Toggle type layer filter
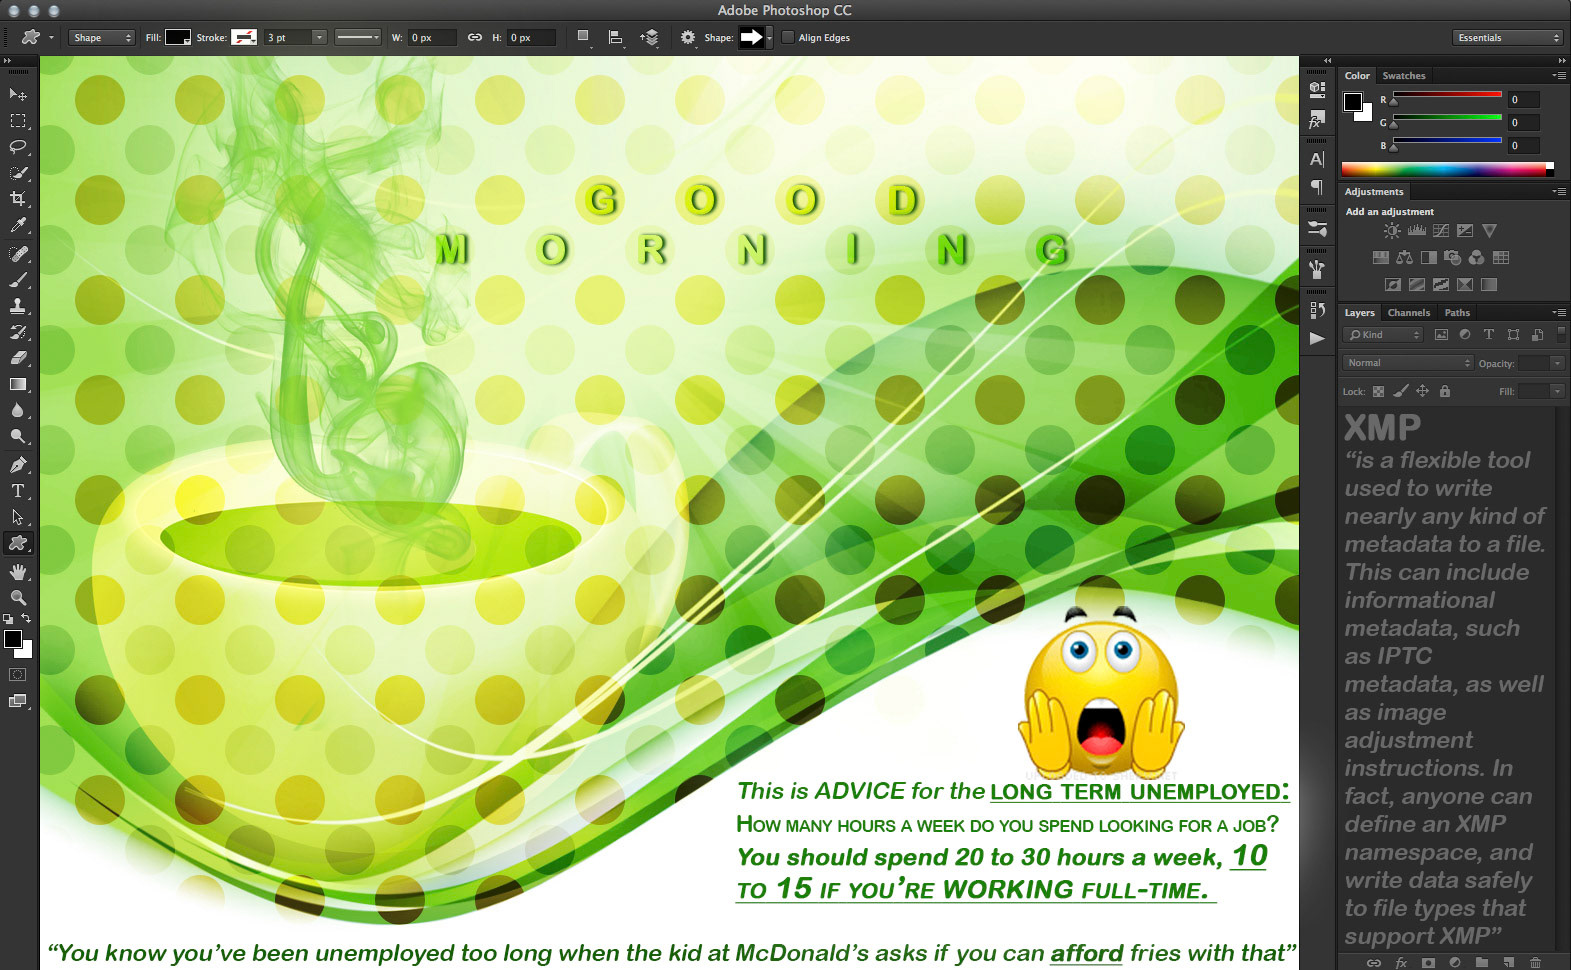Screen dimensions: 1571x970 pyautogui.click(x=1488, y=335)
